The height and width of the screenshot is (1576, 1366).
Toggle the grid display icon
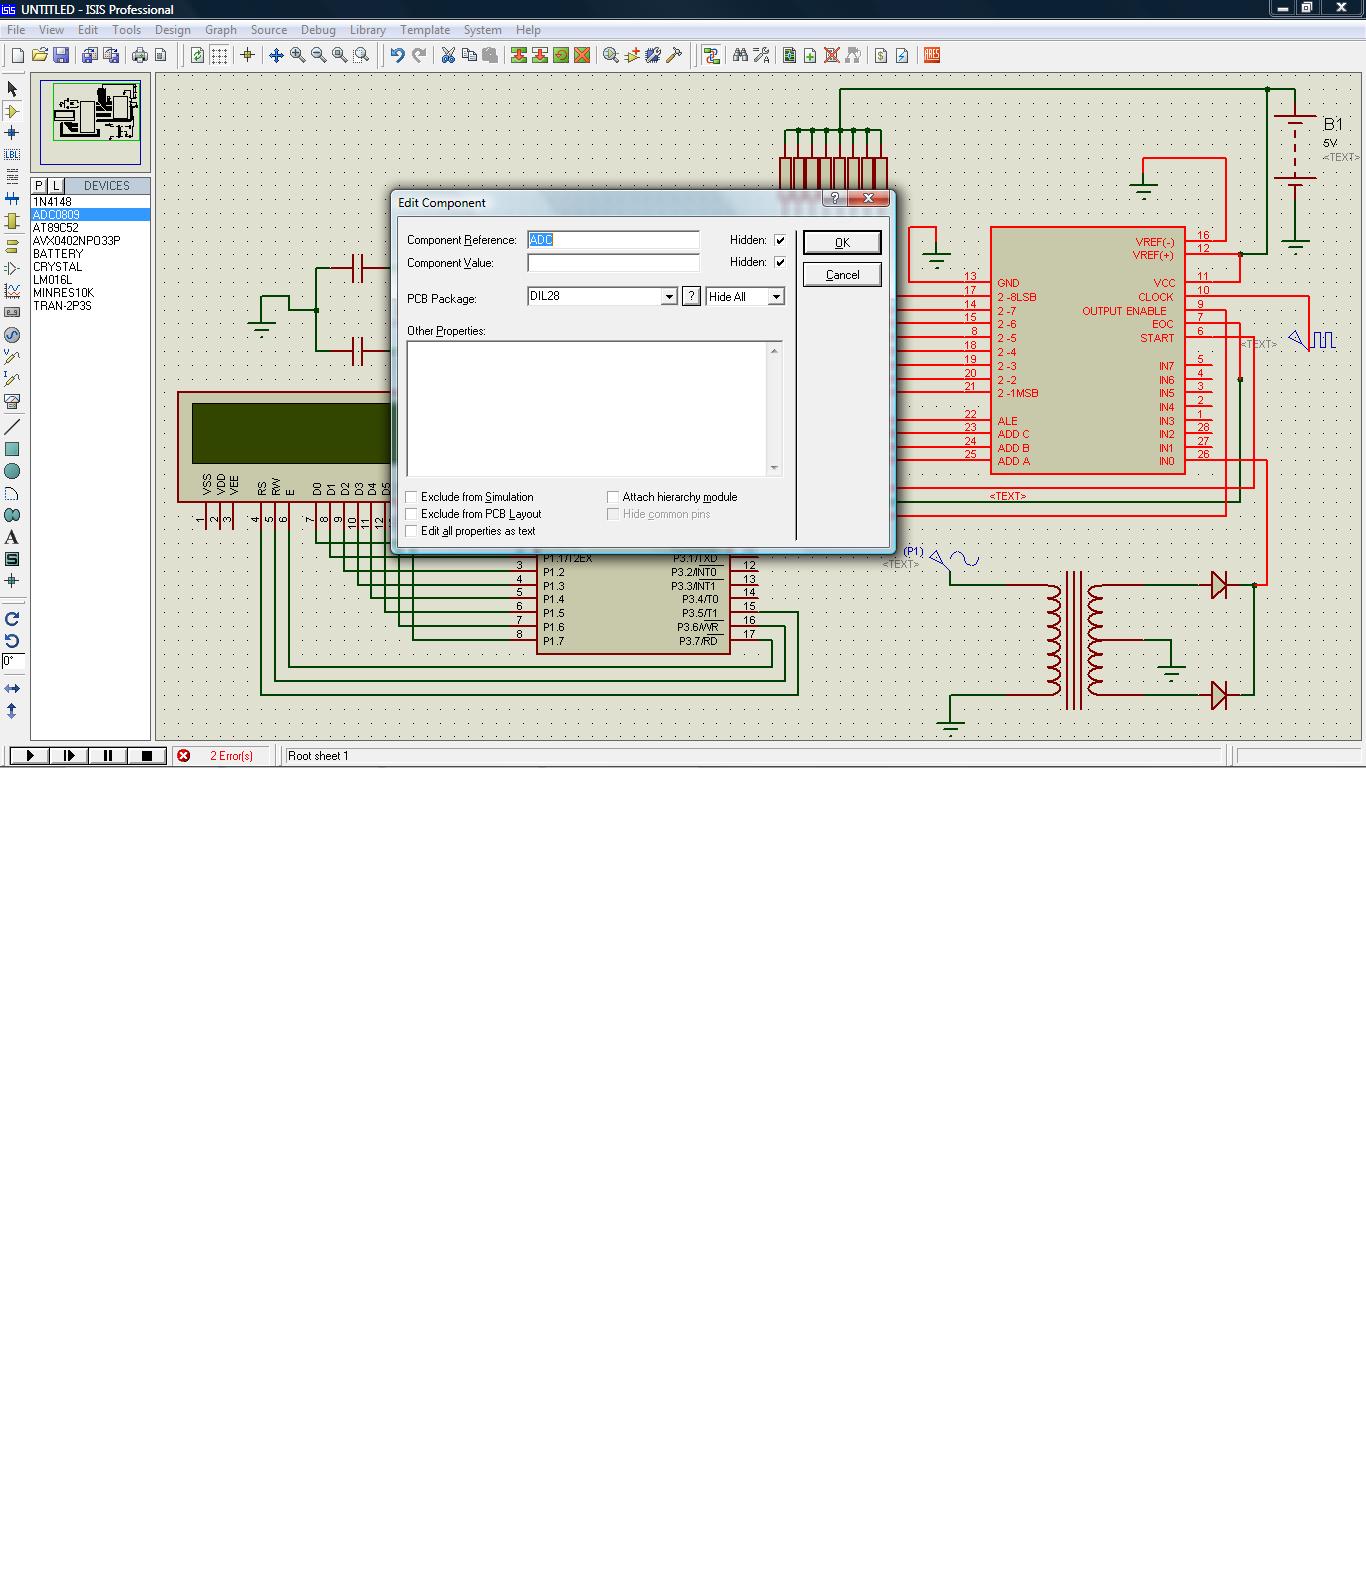(219, 56)
